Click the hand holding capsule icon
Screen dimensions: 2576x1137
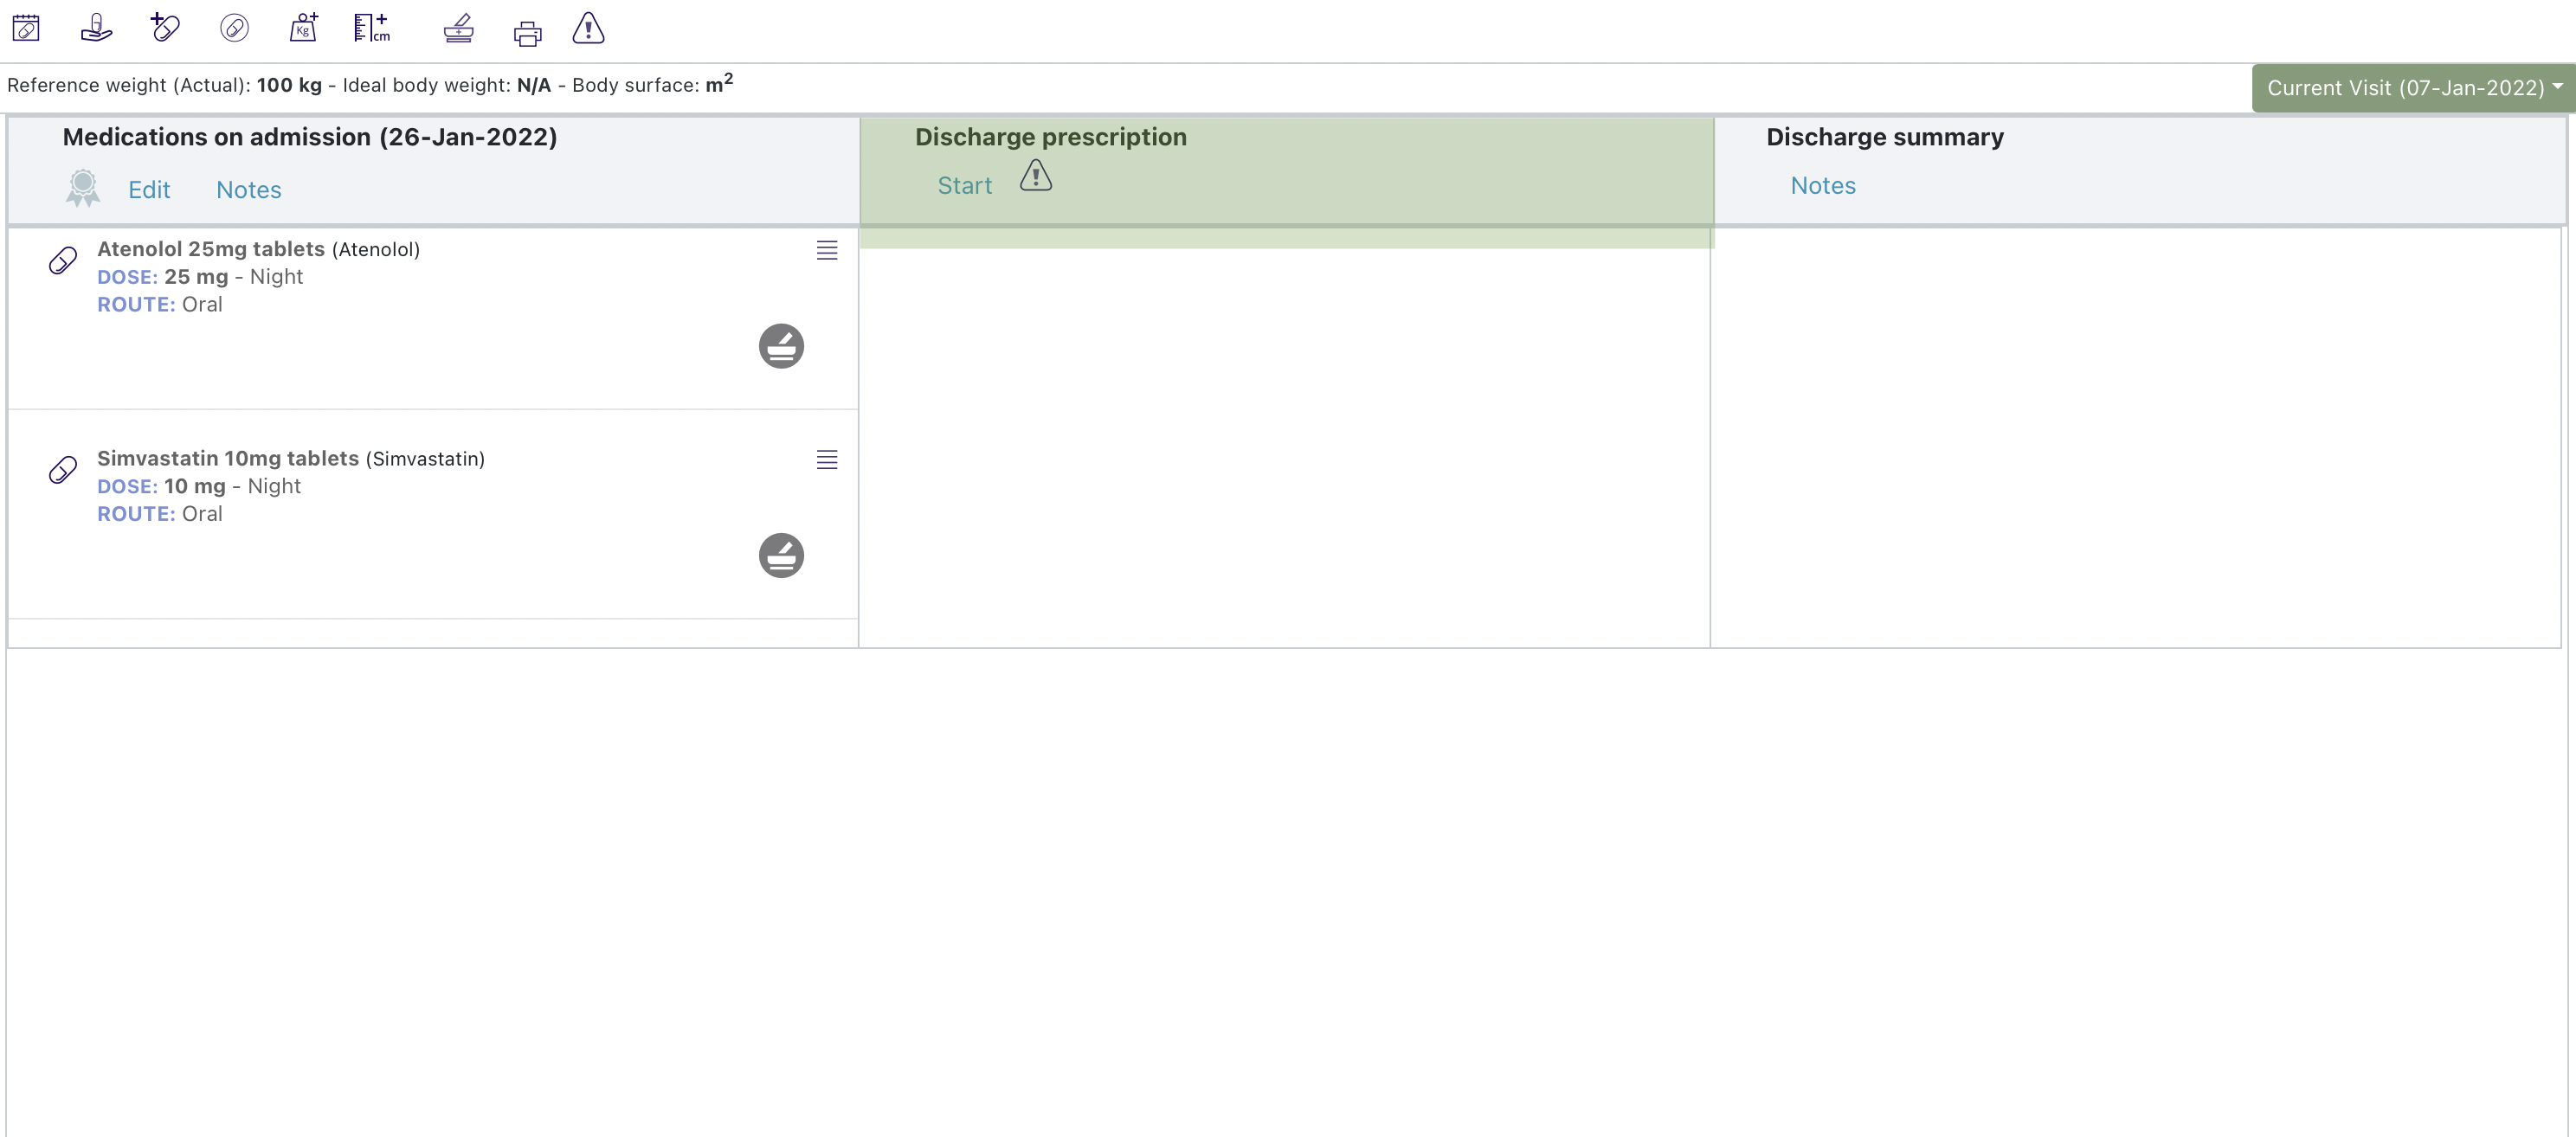[x=96, y=28]
